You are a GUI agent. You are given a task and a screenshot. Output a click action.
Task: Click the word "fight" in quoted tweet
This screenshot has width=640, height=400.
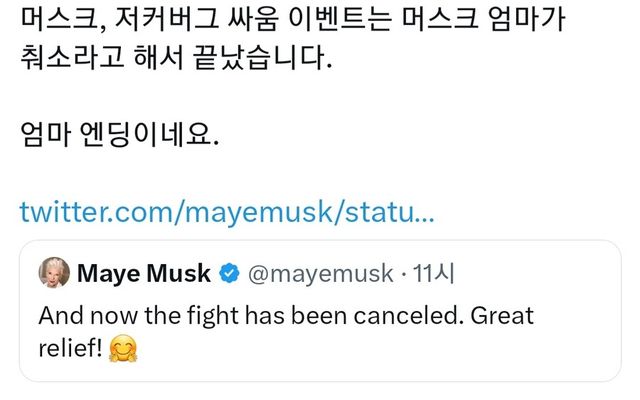208,316
